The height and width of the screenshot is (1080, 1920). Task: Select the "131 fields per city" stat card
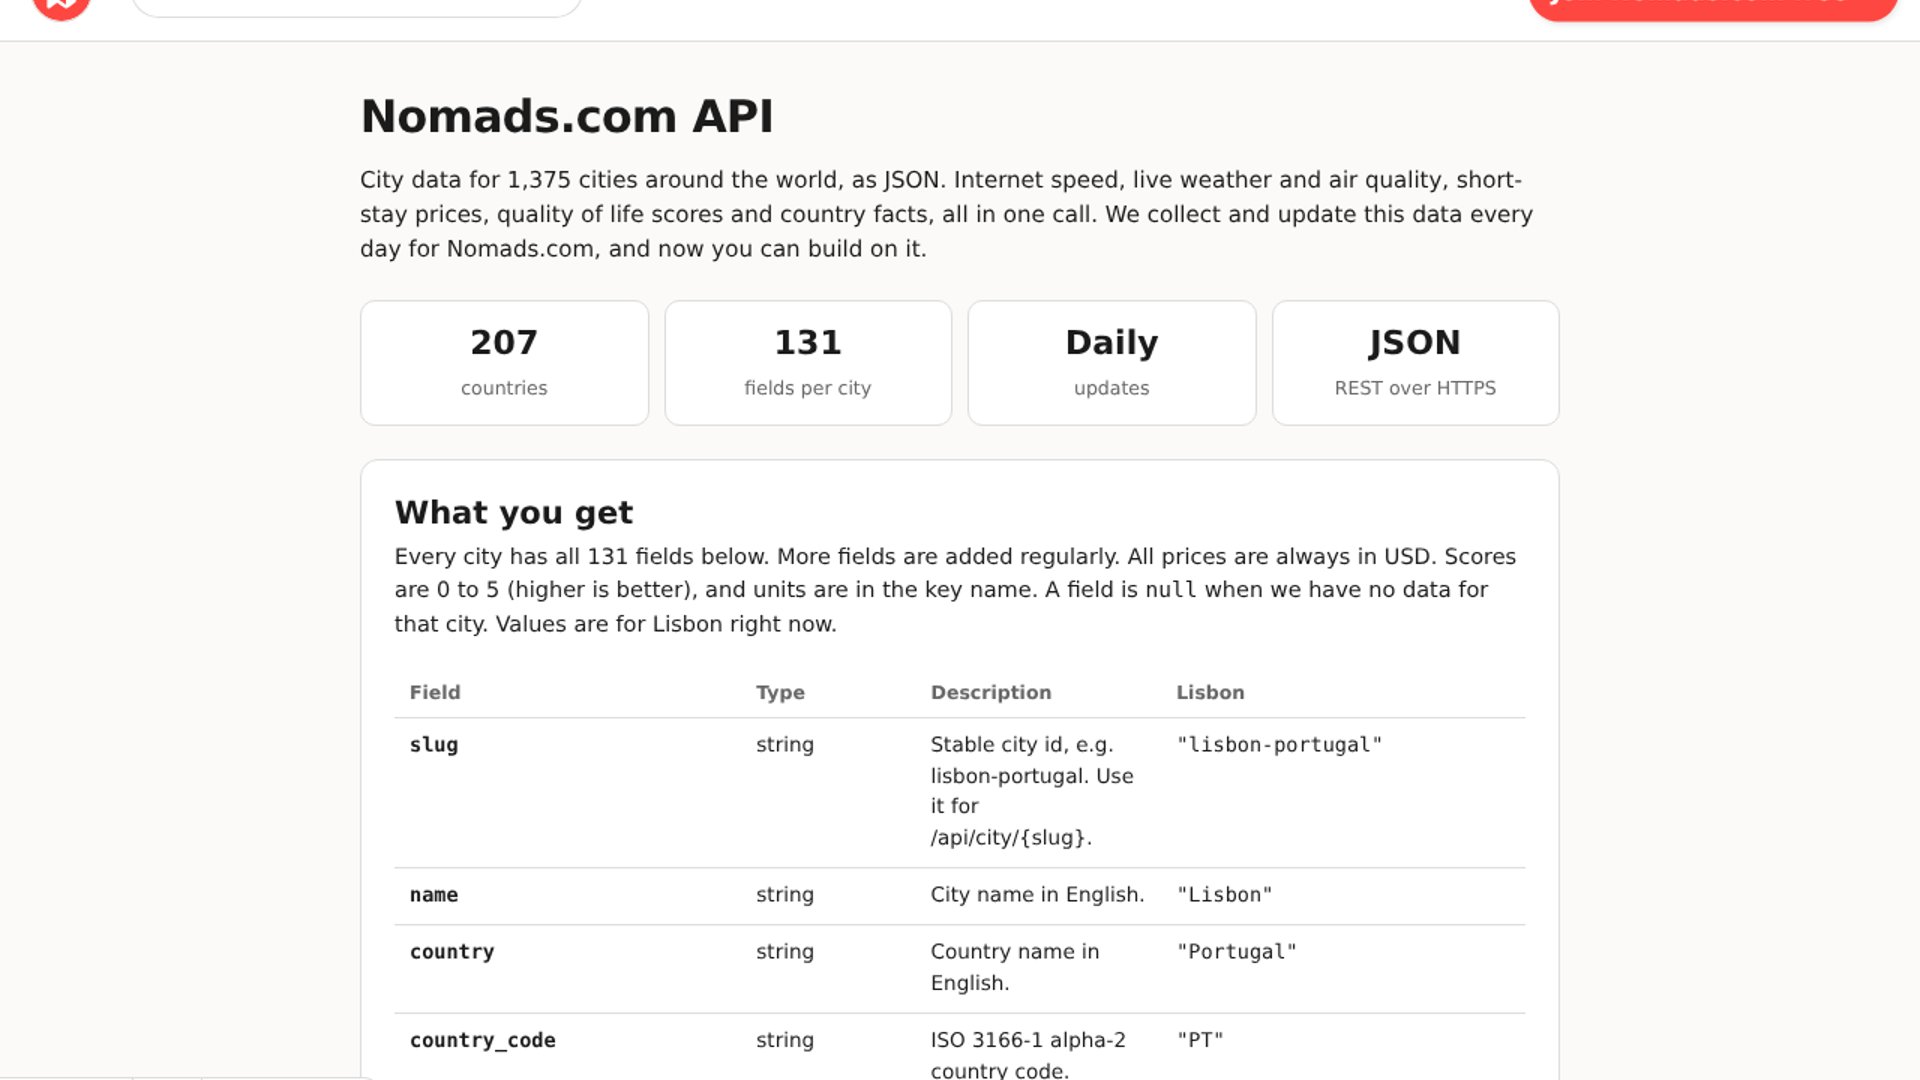click(x=808, y=363)
